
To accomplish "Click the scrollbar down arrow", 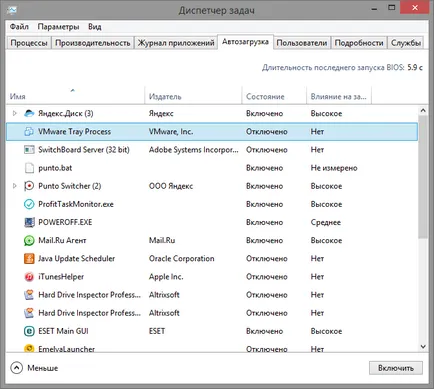I will point(423,347).
